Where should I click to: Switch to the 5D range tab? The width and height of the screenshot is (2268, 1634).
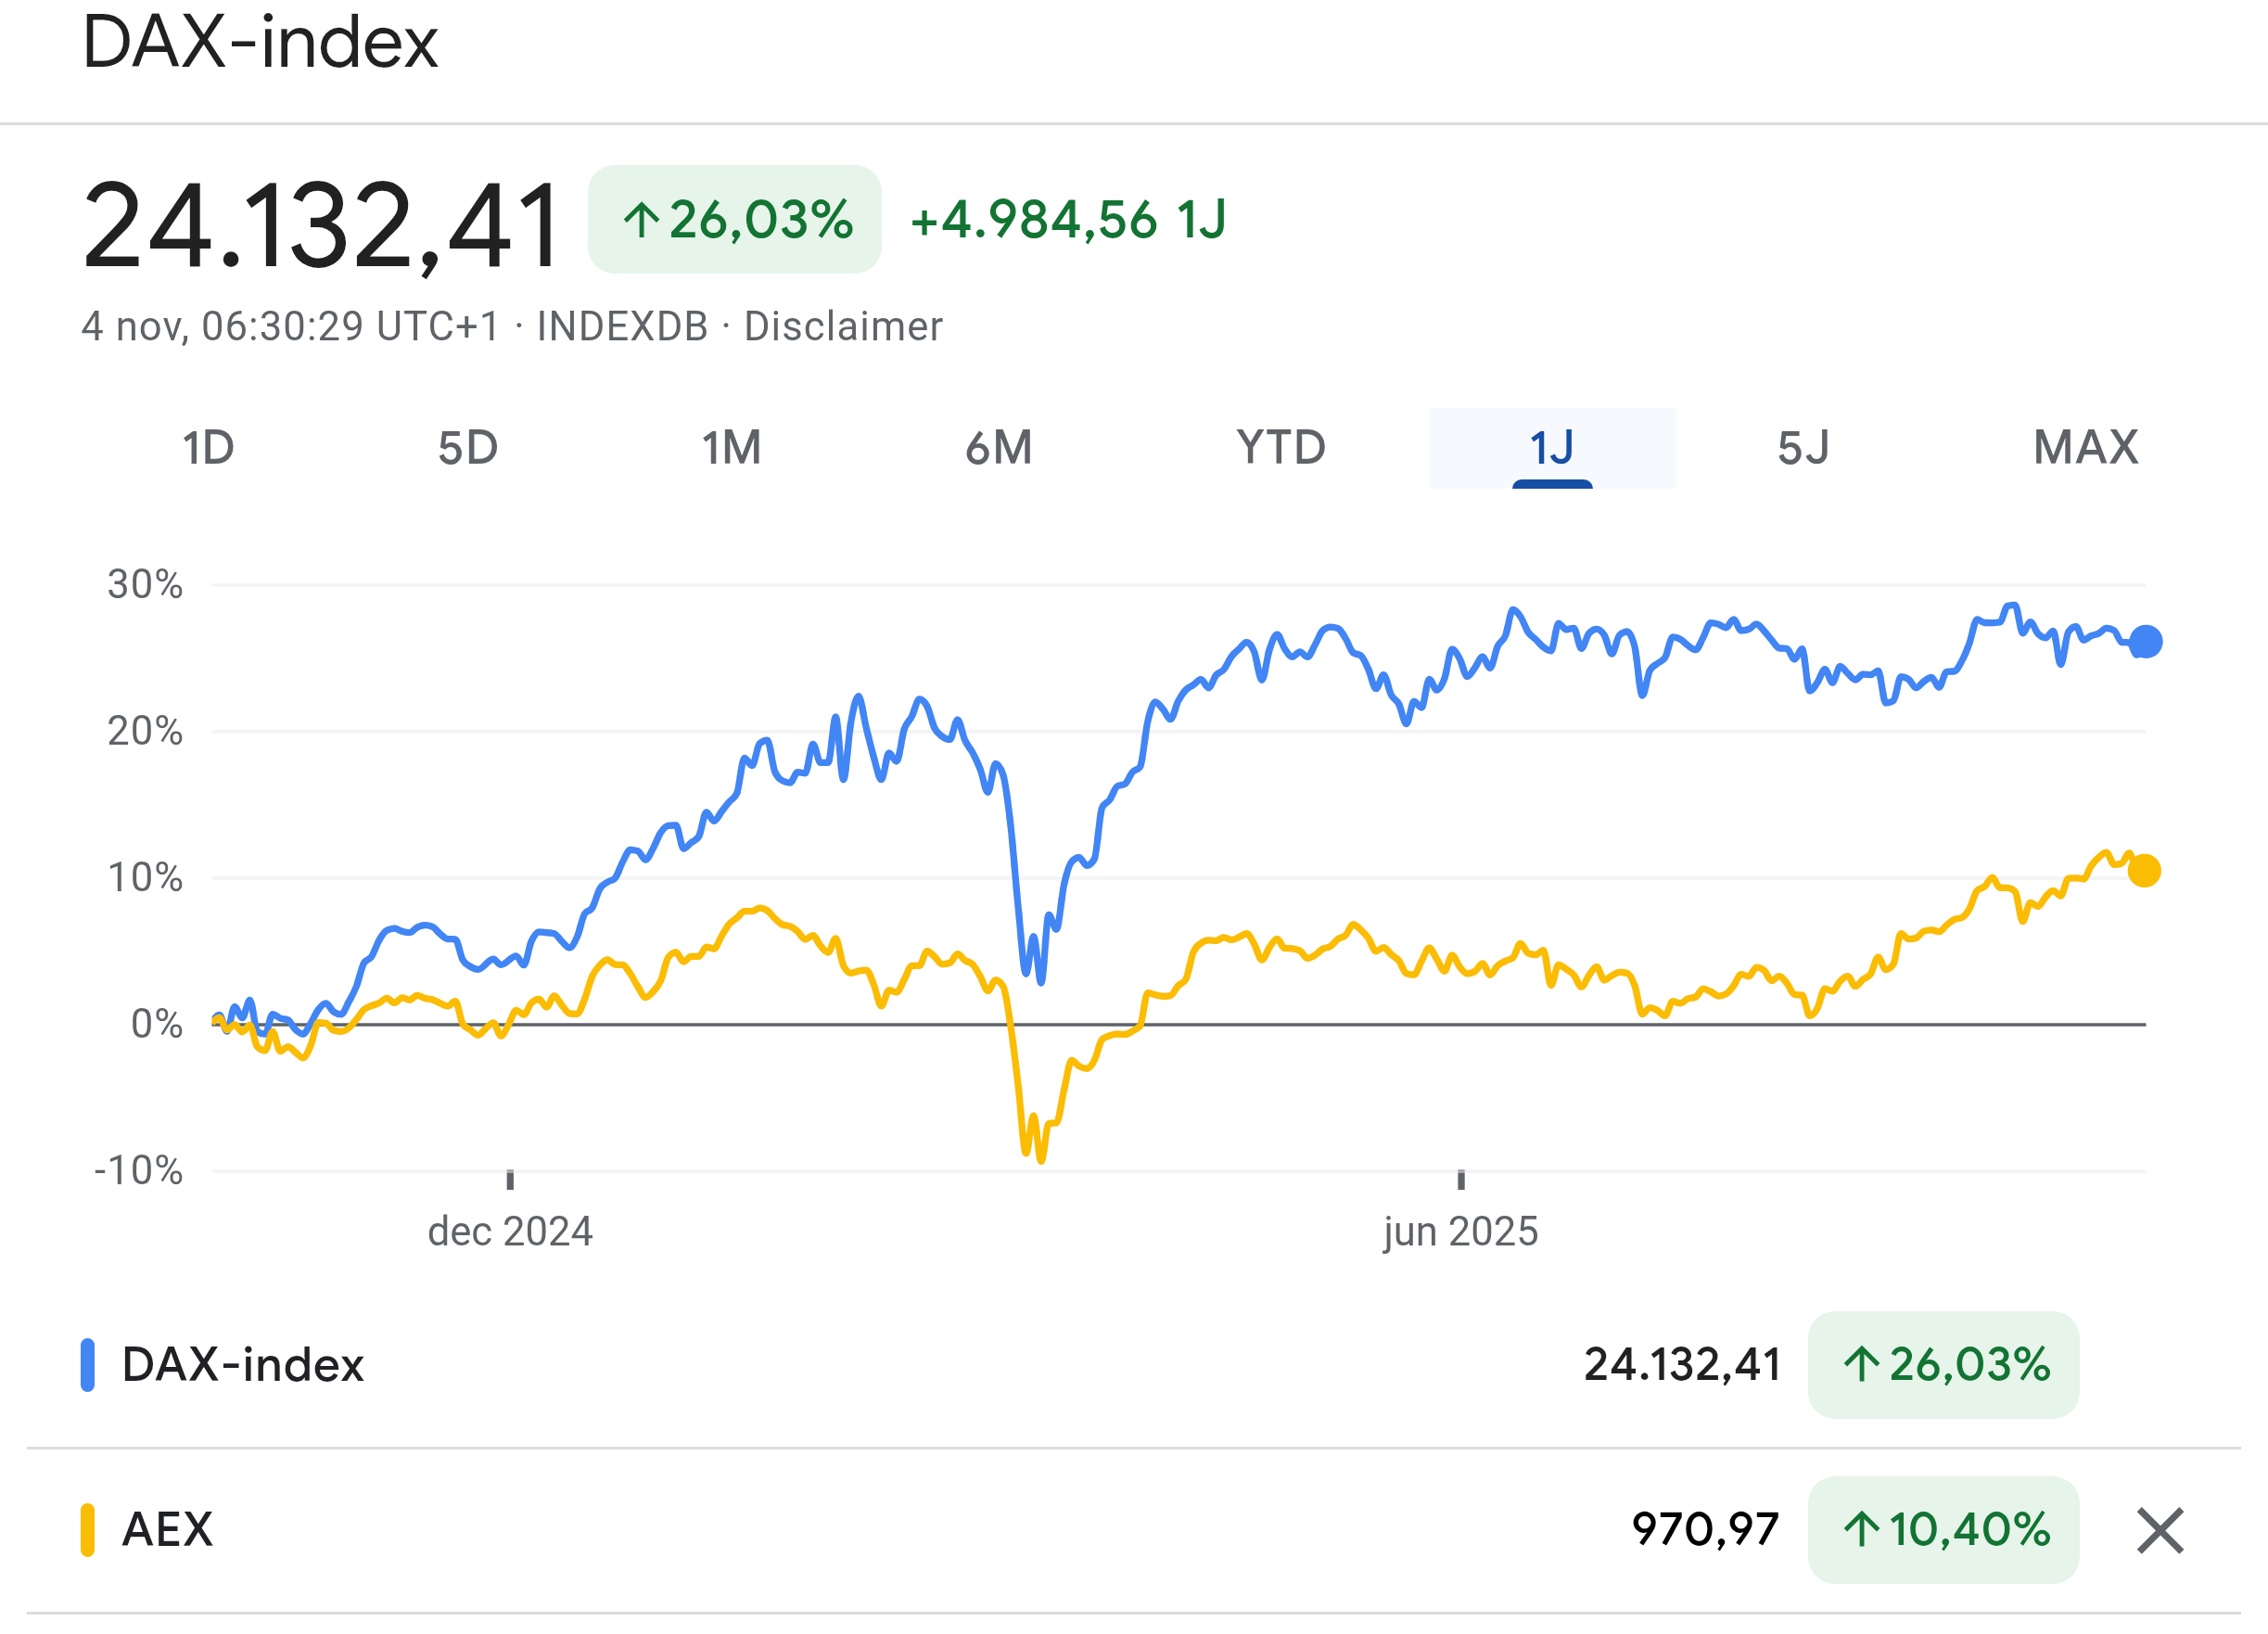click(x=468, y=448)
